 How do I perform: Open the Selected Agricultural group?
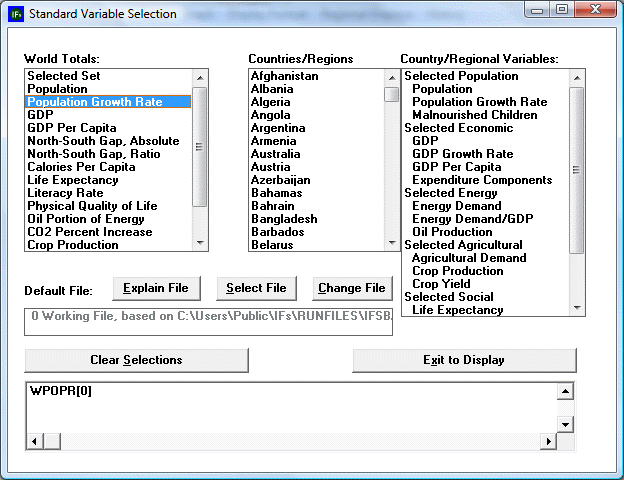click(x=463, y=245)
